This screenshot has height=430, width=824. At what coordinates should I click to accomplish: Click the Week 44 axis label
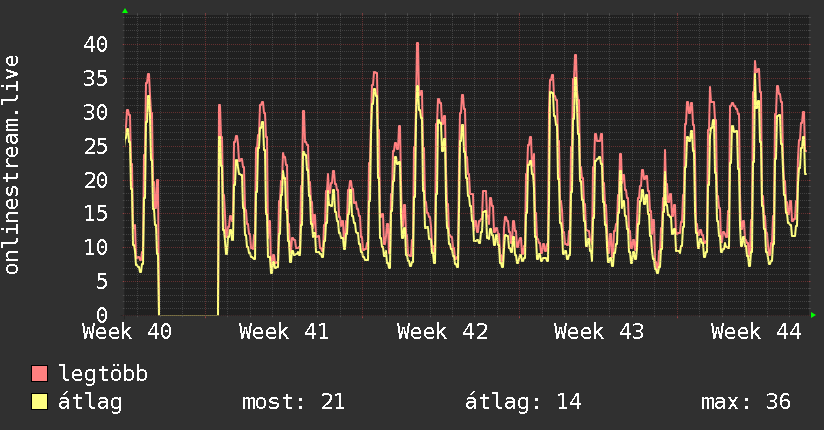tap(756, 332)
